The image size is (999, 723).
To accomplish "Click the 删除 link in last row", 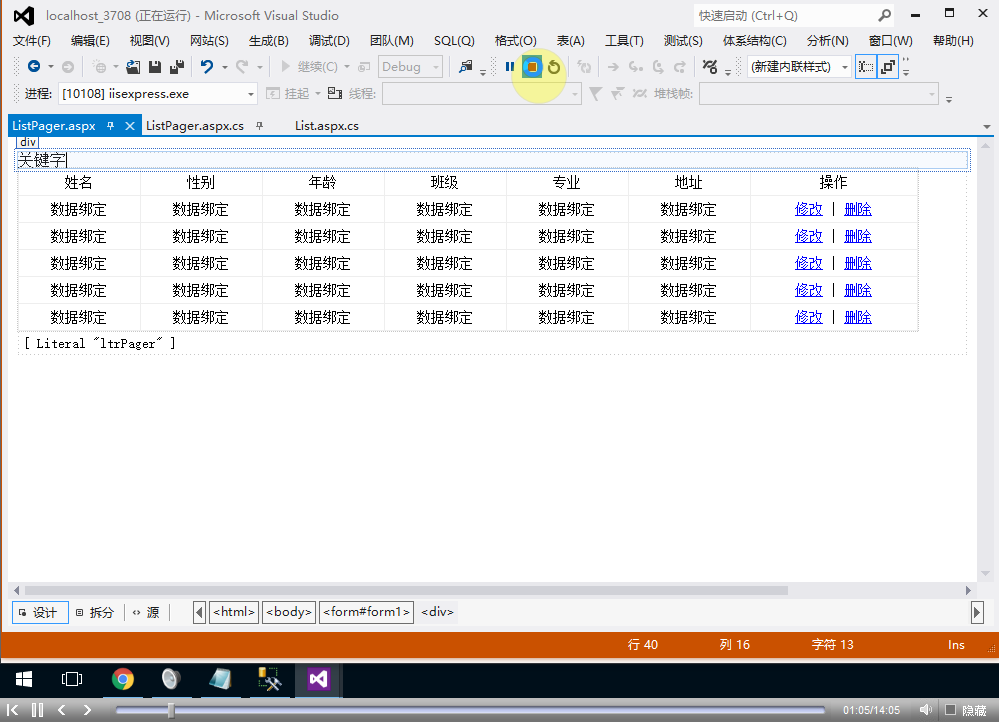I will pos(858,316).
